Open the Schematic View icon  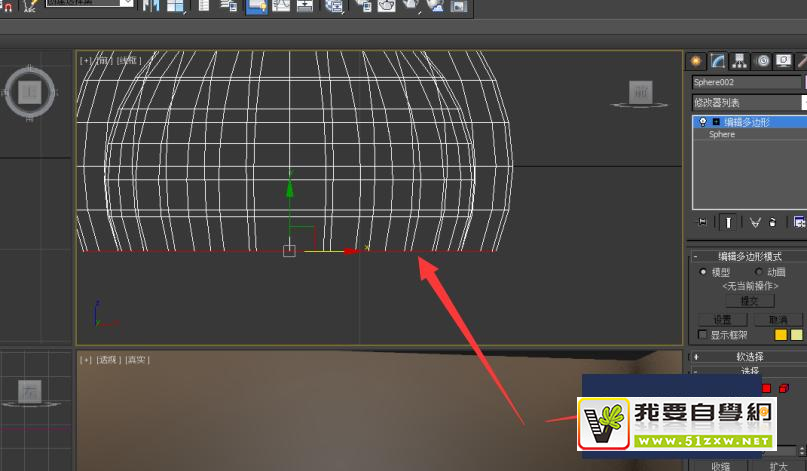(x=305, y=6)
